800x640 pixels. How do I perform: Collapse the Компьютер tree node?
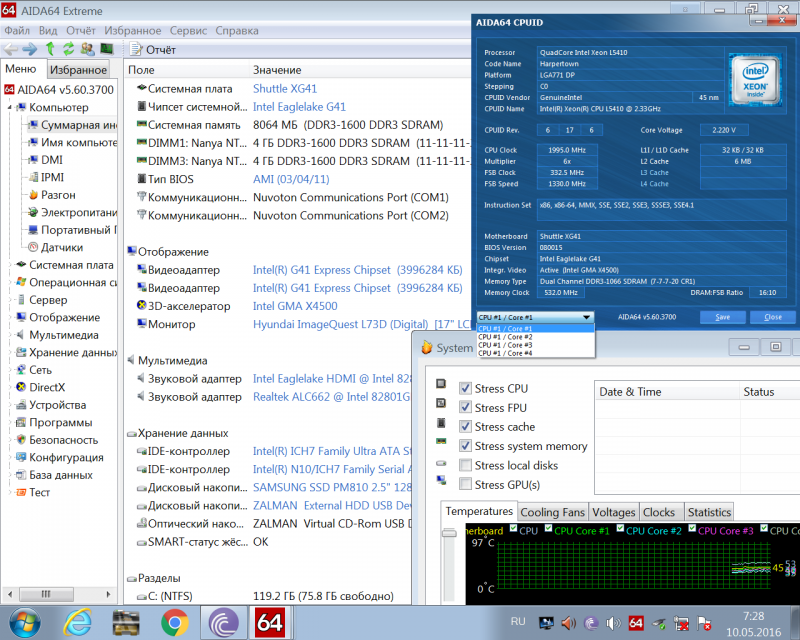[9, 107]
